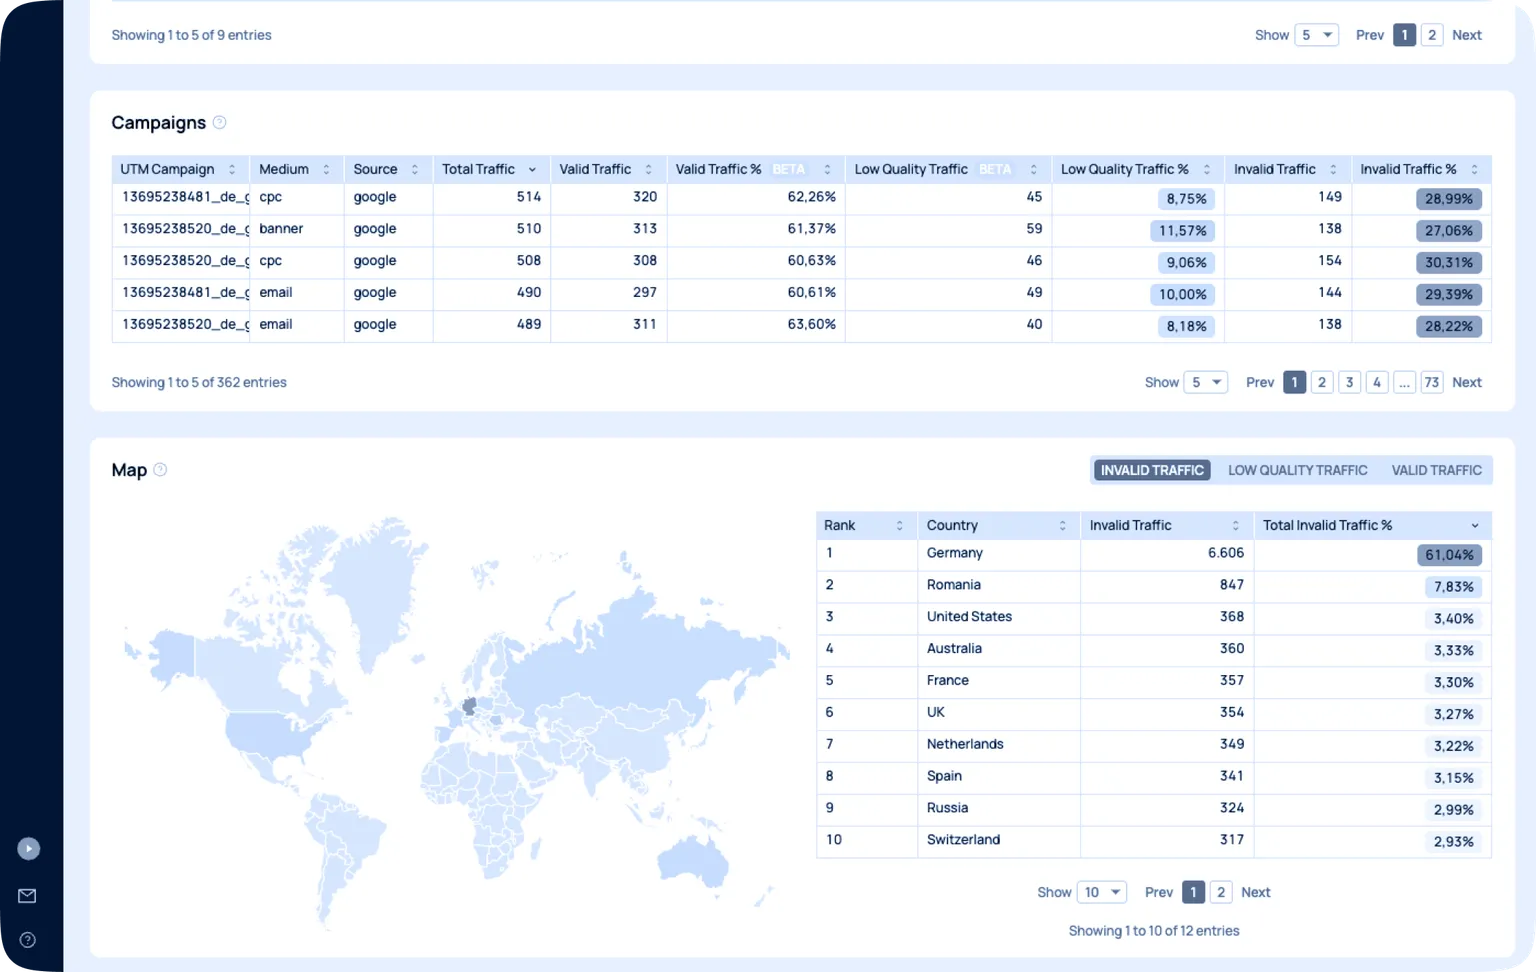Switch the map to Low Quality Traffic
The width and height of the screenshot is (1536, 972).
coord(1297,471)
